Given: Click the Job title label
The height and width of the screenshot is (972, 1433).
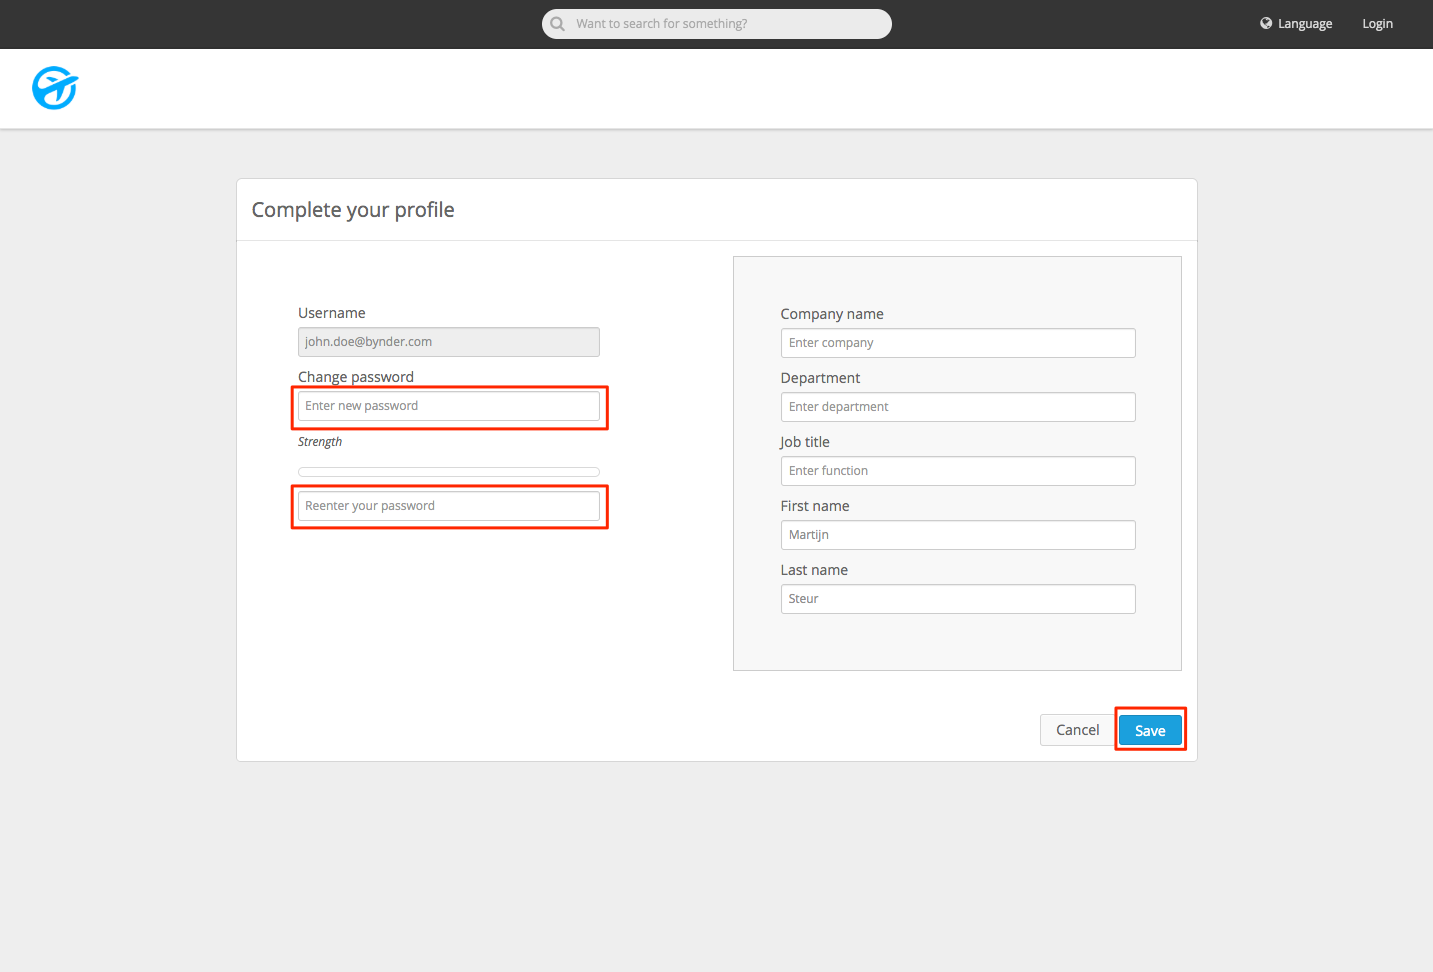Looking at the screenshot, I should [805, 442].
